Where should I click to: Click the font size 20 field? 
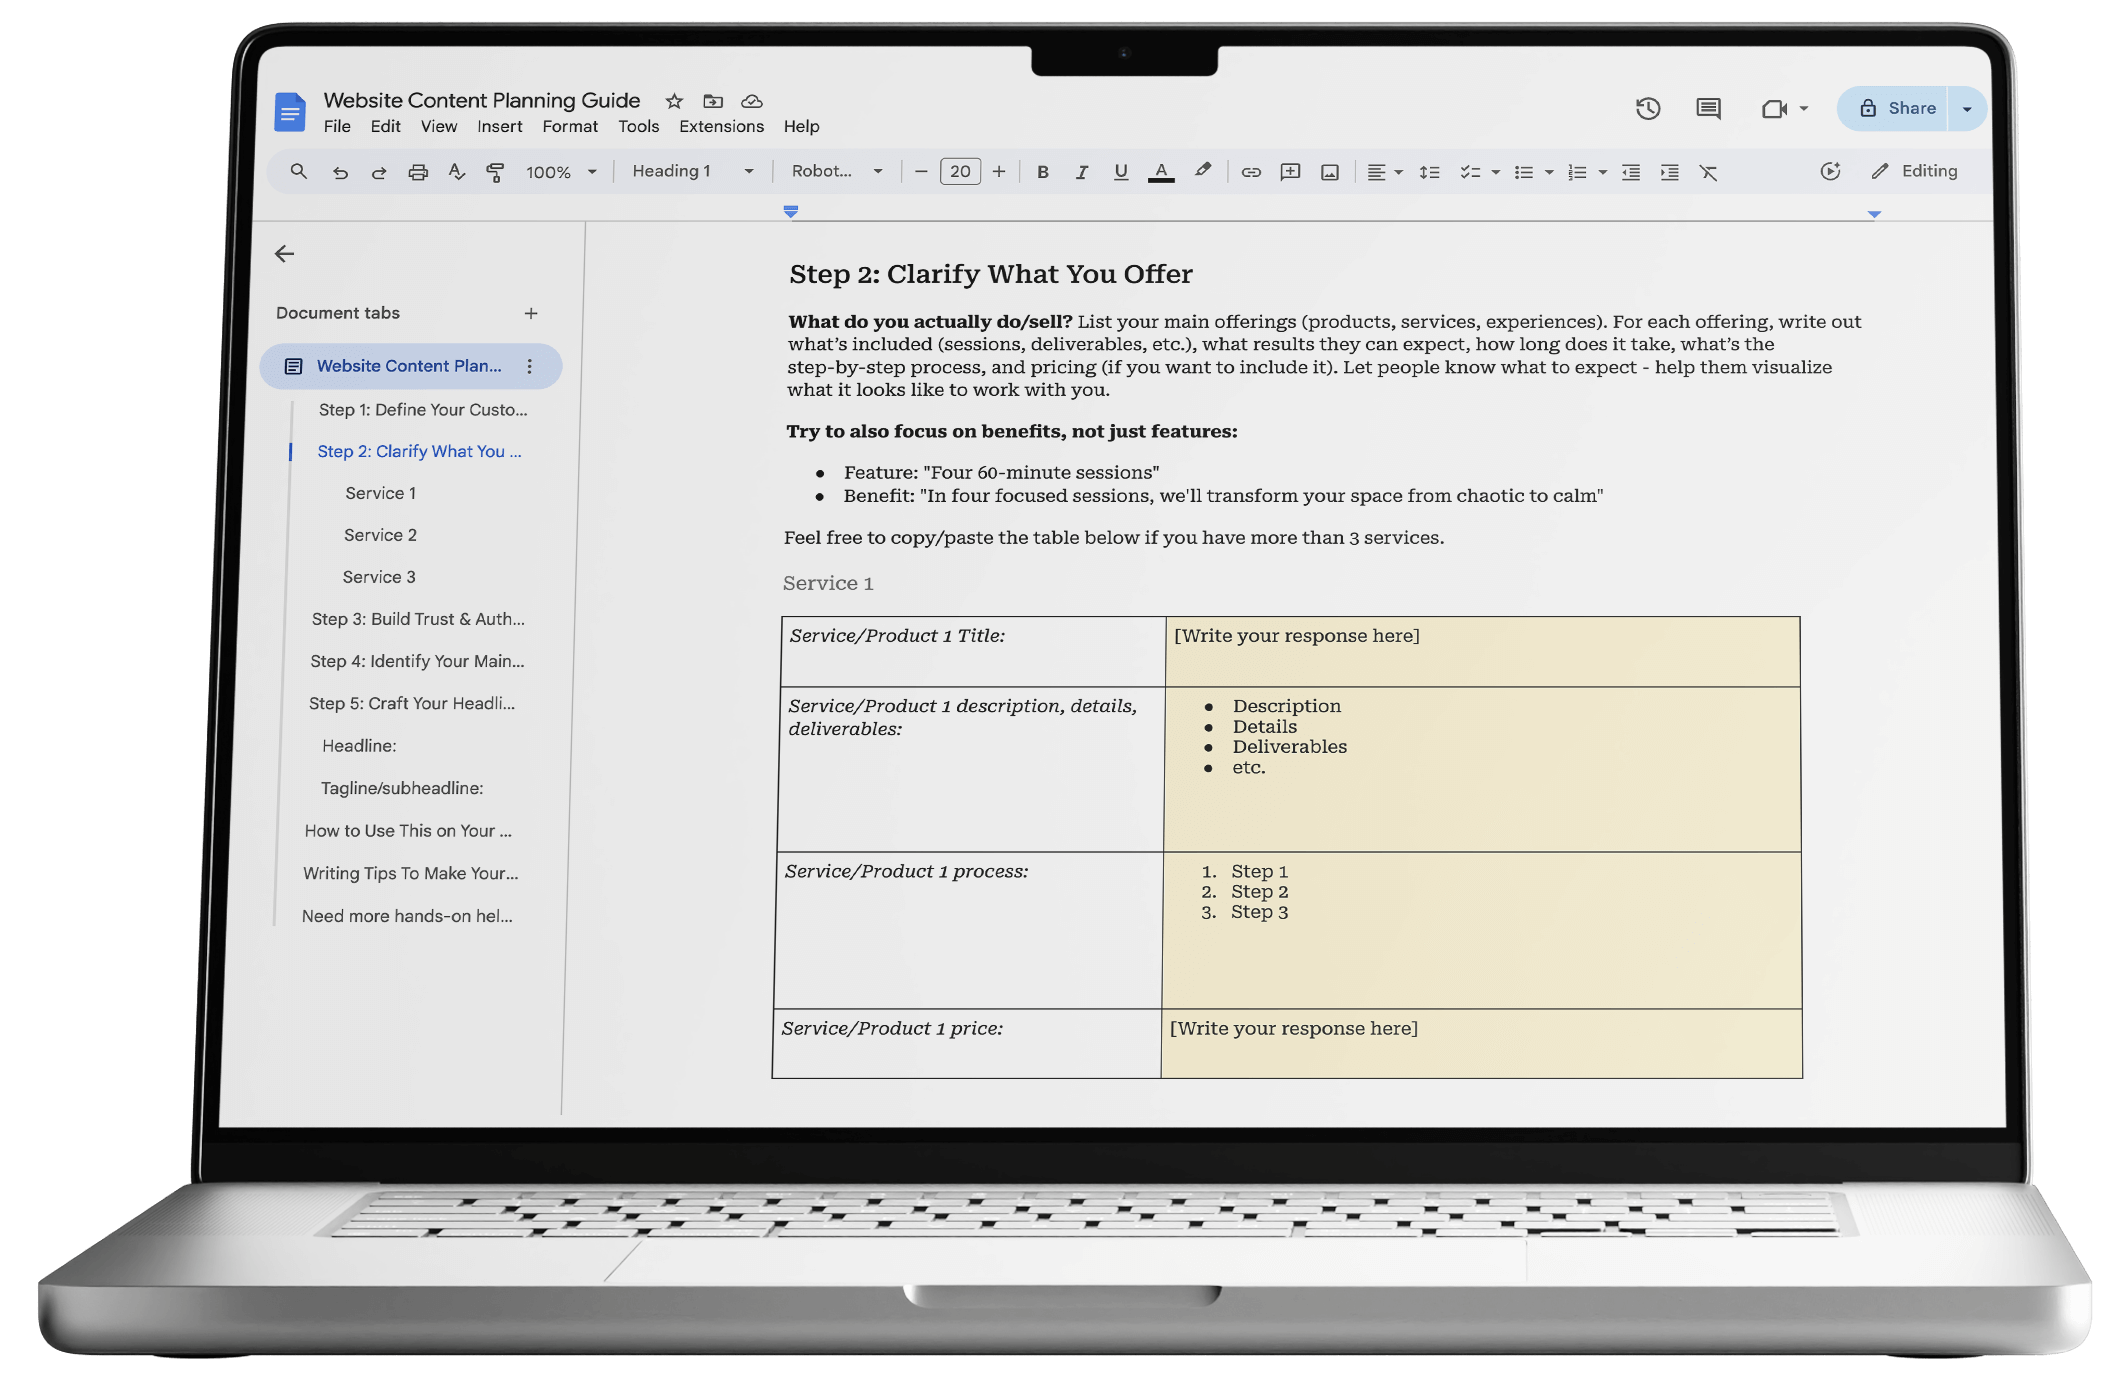tap(960, 171)
